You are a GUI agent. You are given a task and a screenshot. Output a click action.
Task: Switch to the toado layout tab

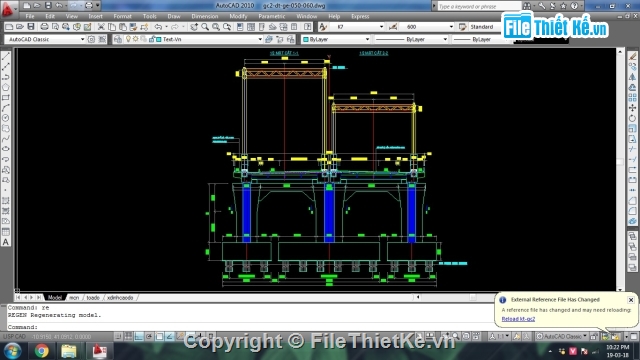pos(93,298)
